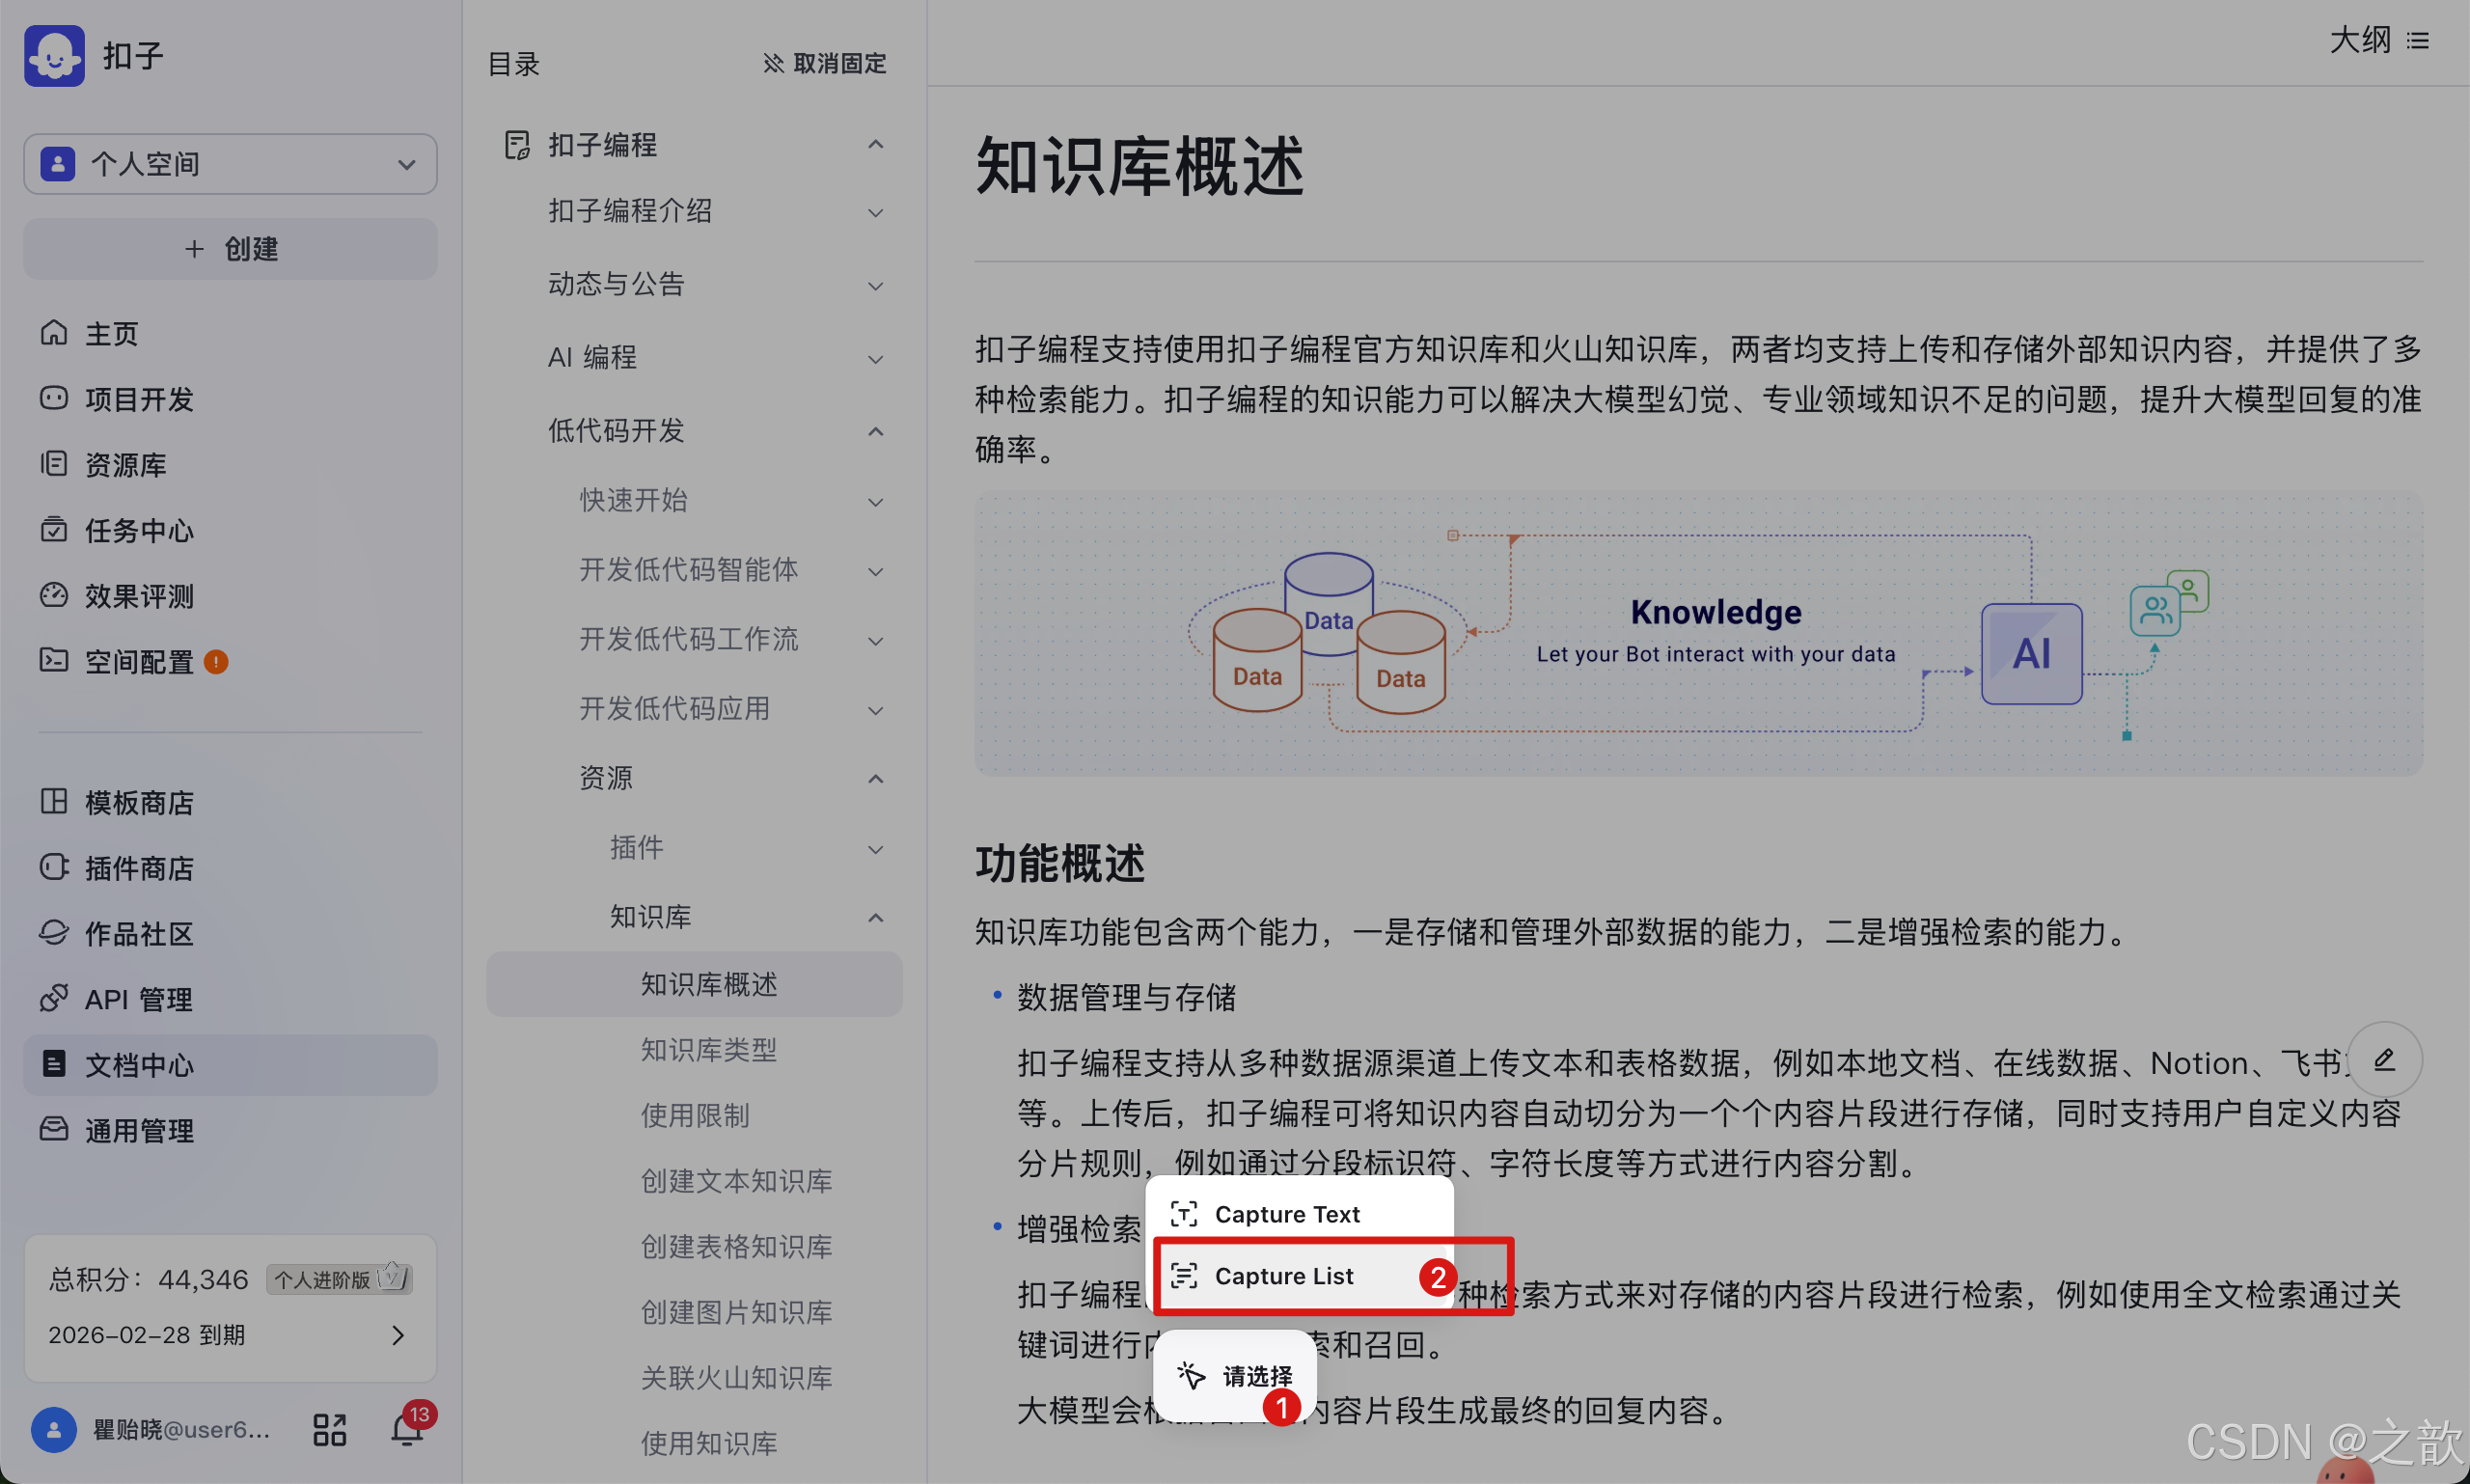Collapse the 知识库 section chevron
Viewport: 2470px width, 1484px height.
[x=875, y=917]
